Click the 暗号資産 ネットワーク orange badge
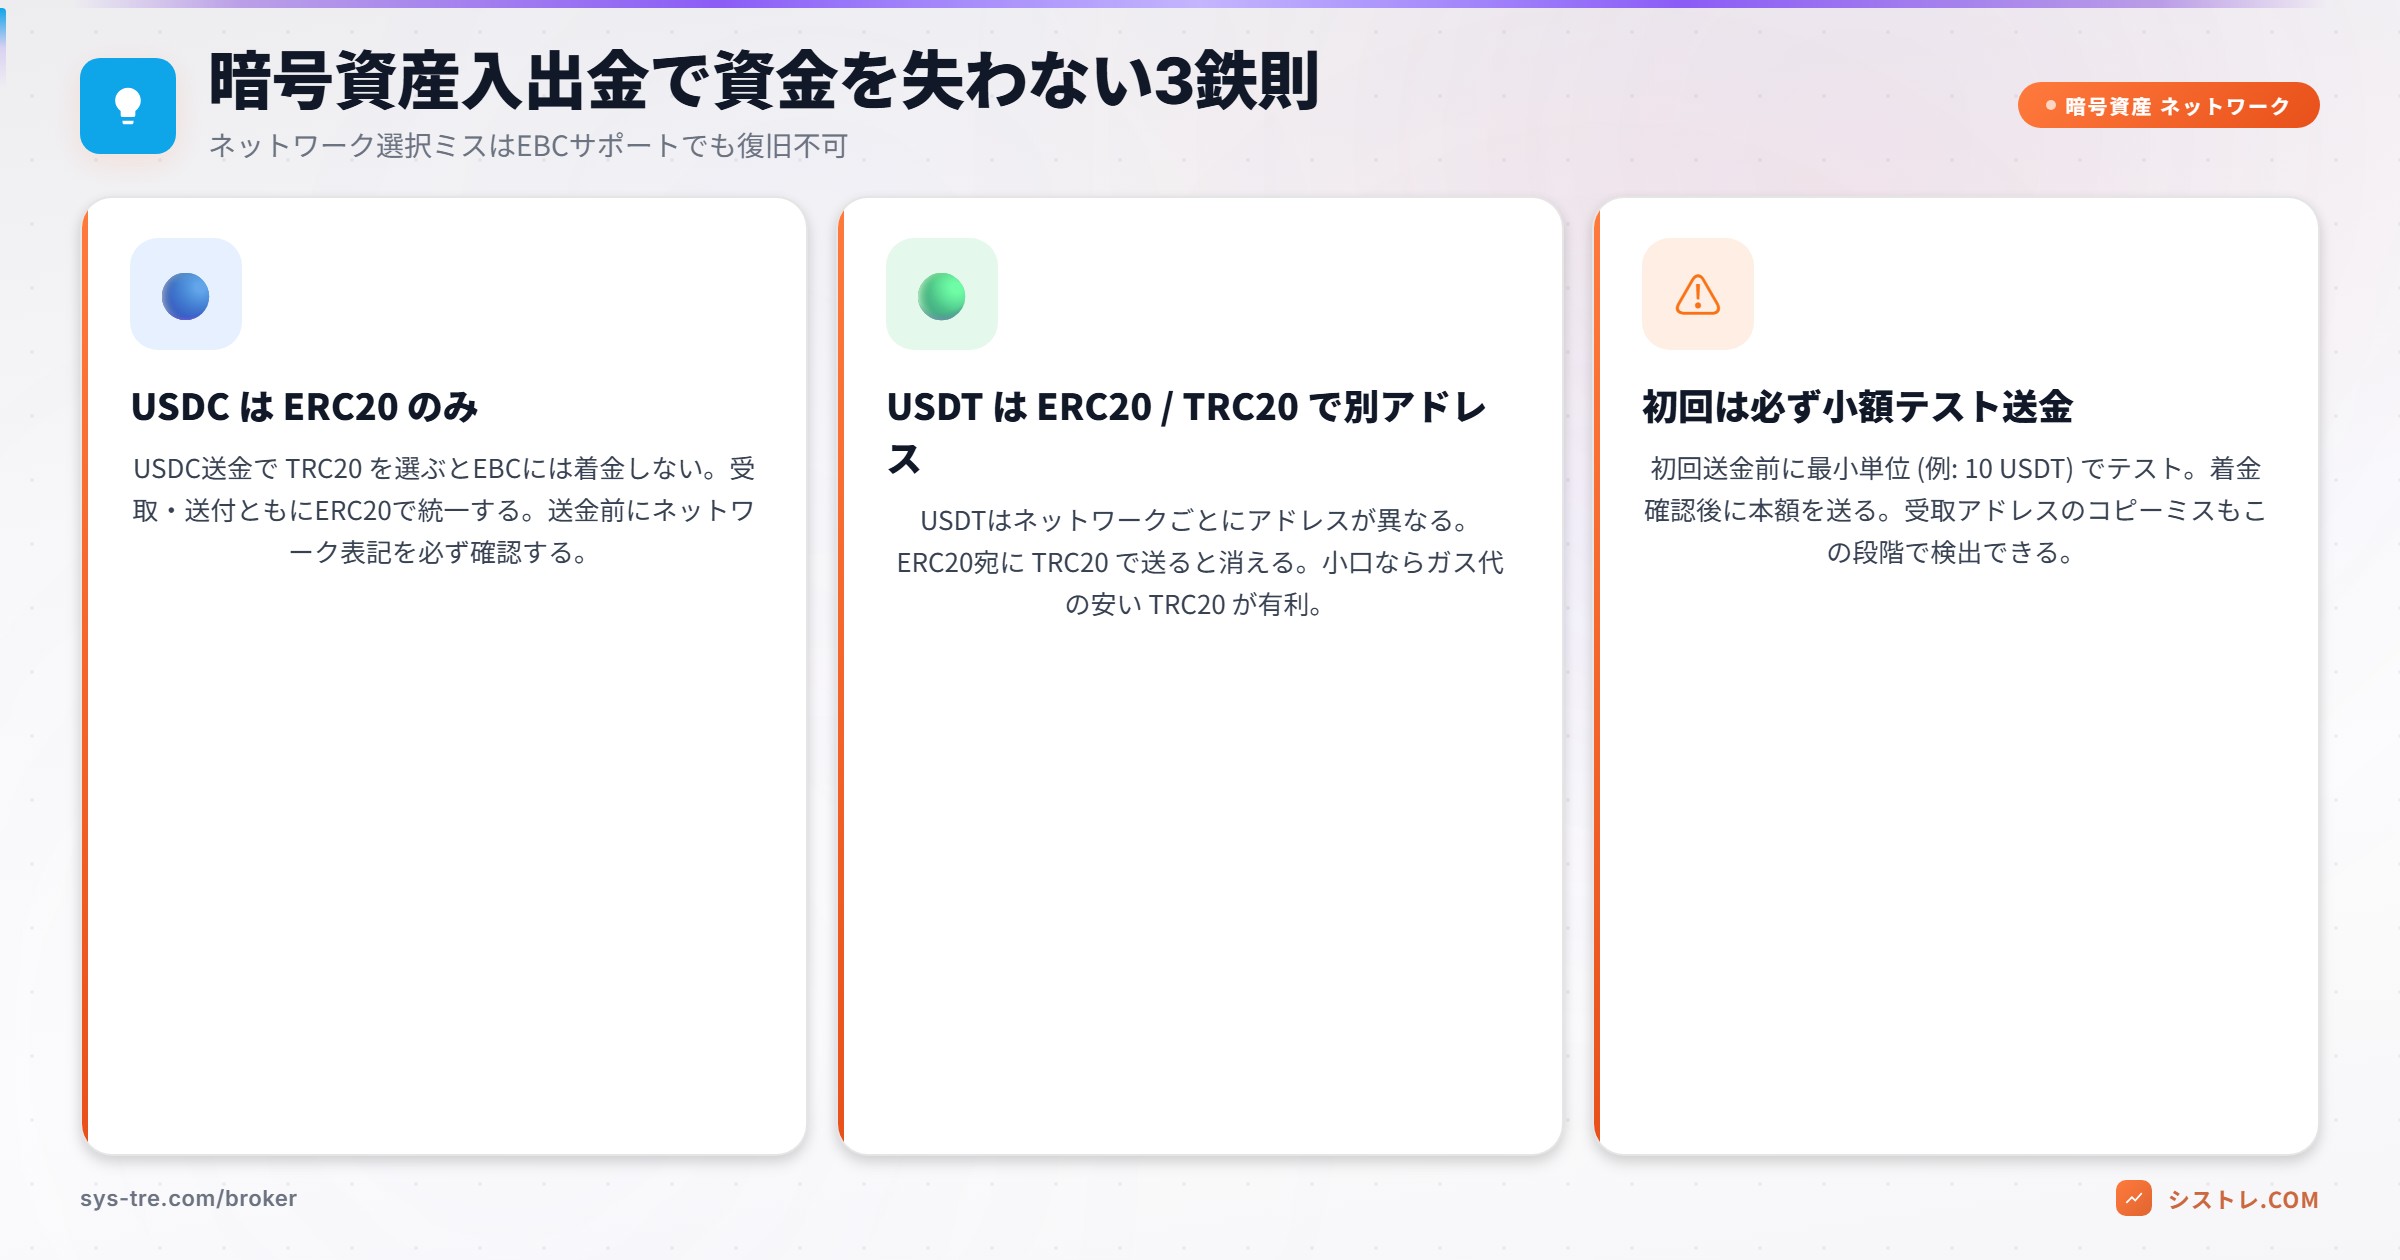 [2168, 106]
